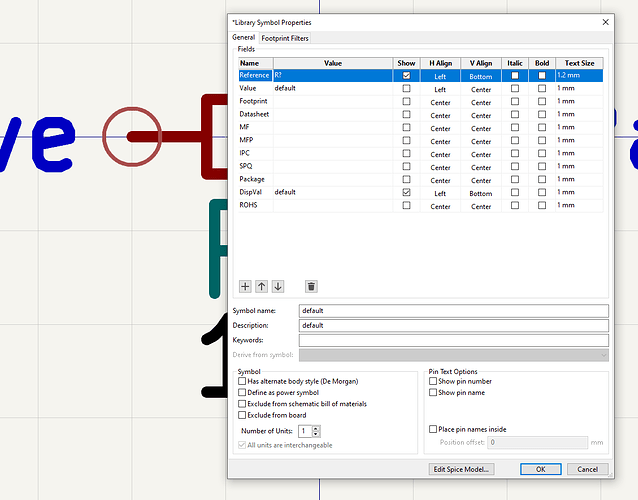The image size is (638, 500).
Task: Open the Footprint Filters tab
Action: [285, 38]
